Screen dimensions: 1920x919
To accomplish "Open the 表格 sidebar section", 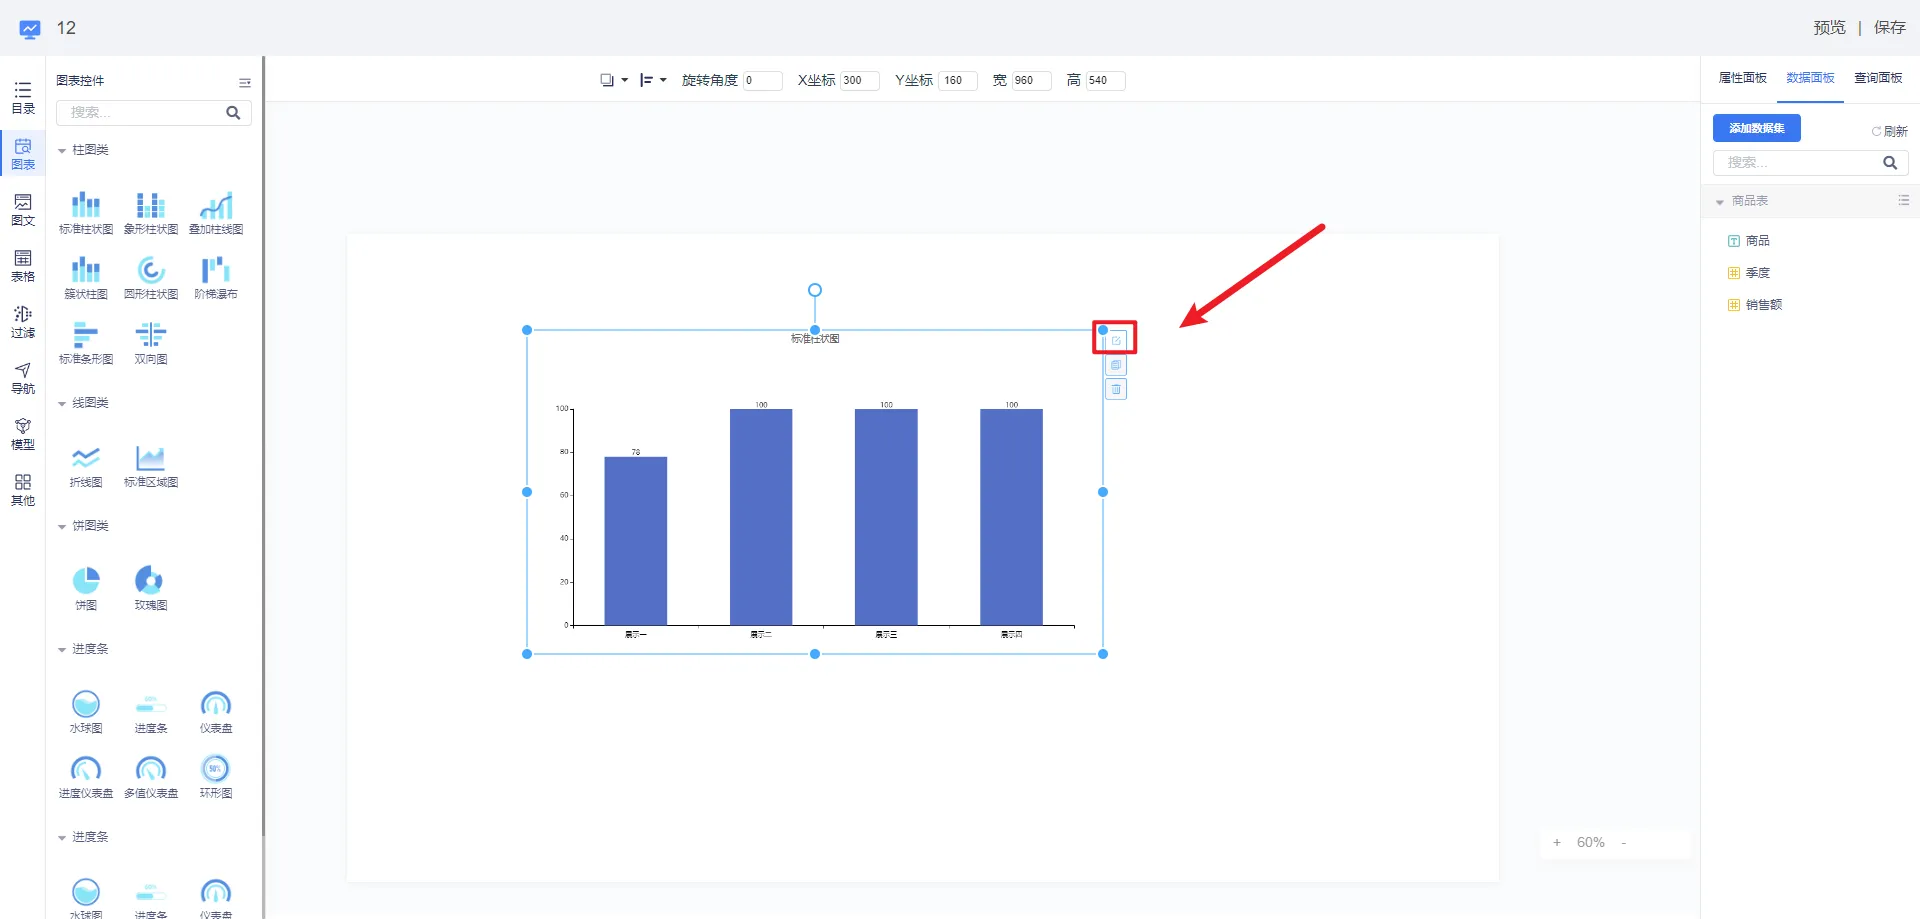I will [x=23, y=266].
